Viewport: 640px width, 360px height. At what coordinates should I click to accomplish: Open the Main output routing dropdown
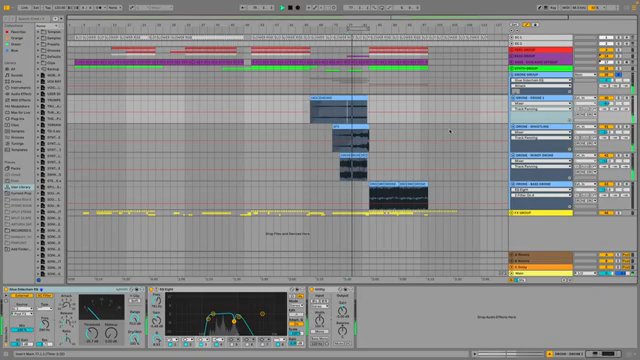pos(586,273)
